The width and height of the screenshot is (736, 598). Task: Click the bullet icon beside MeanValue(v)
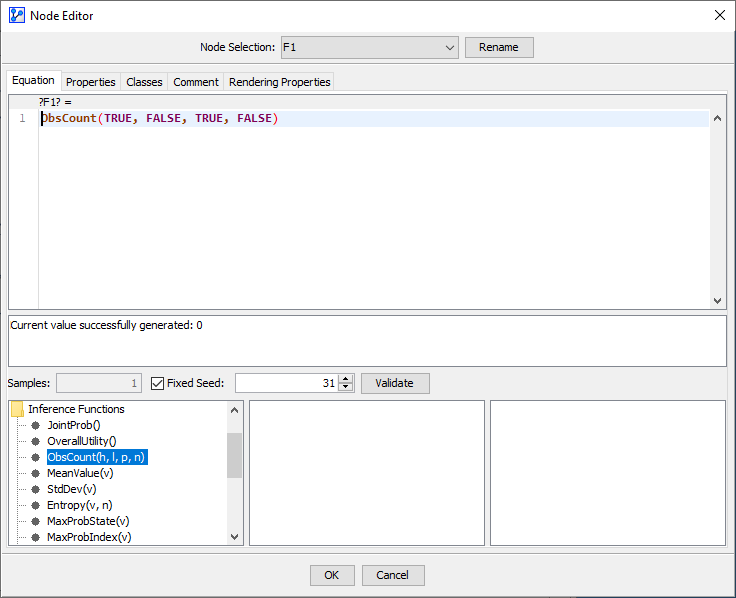coord(36,473)
